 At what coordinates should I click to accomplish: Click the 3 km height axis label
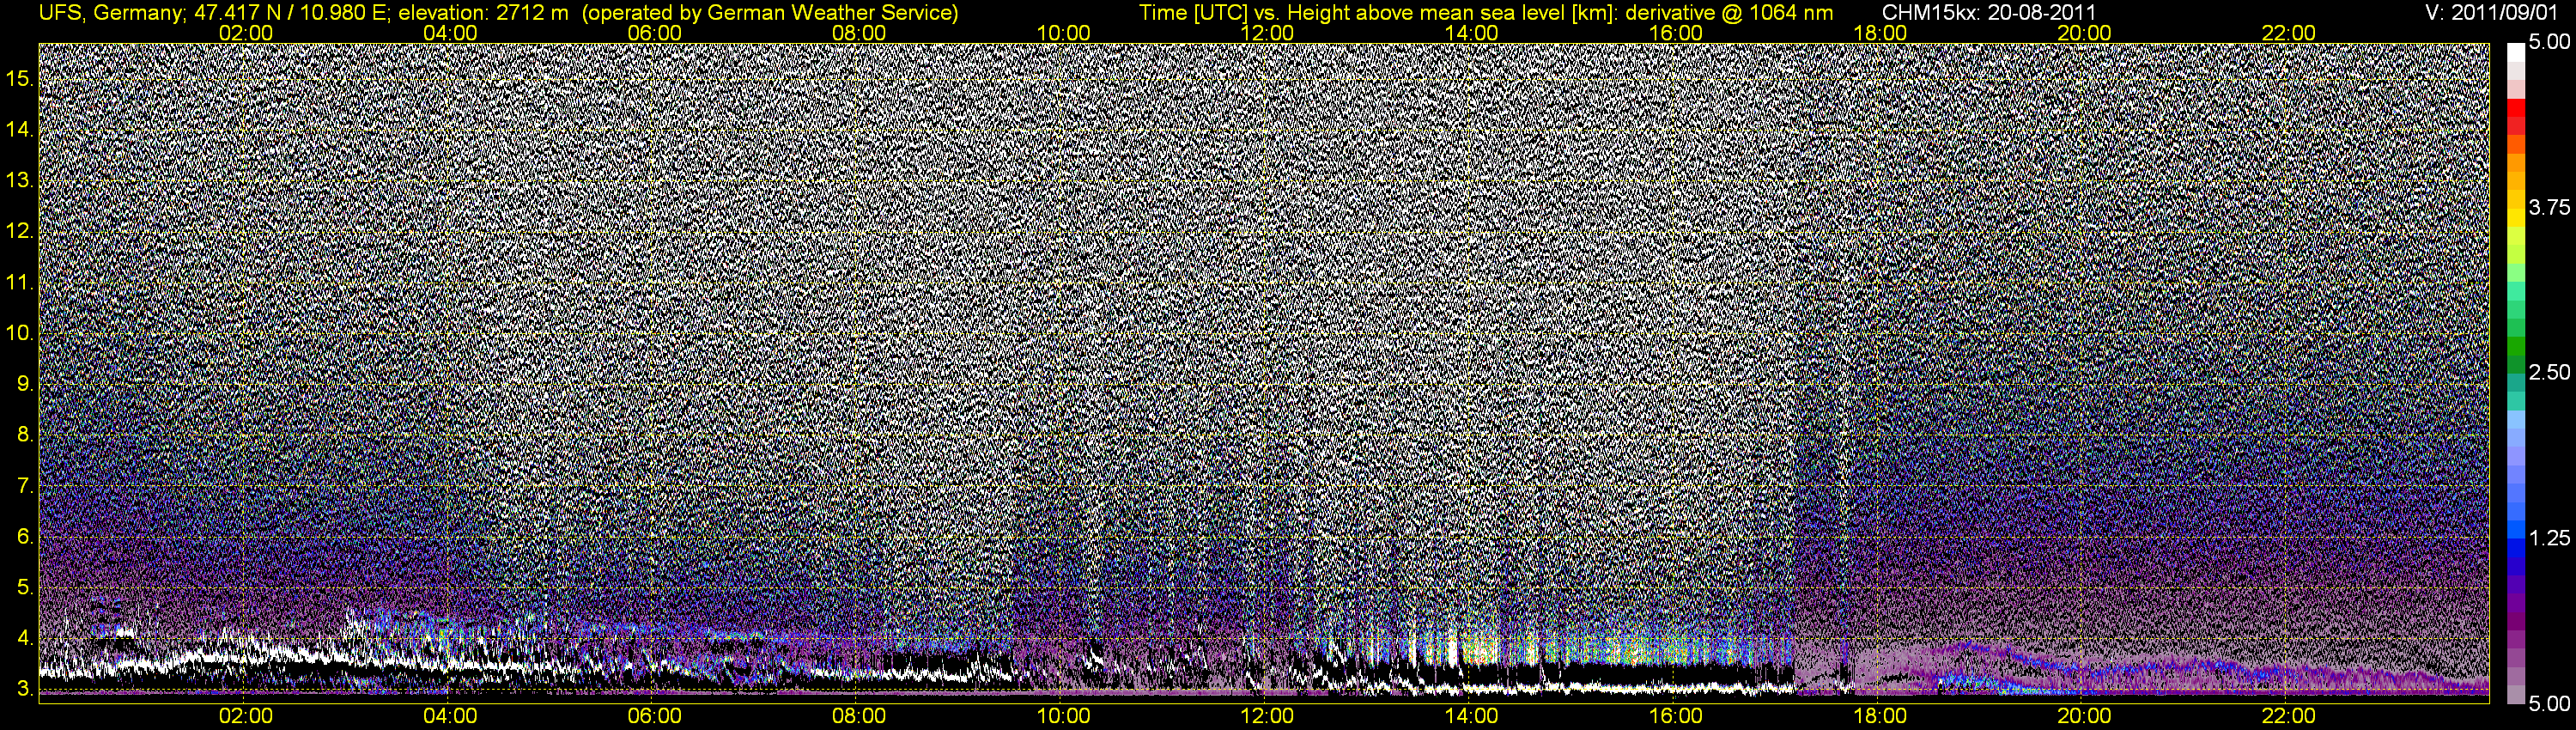pos(25,689)
